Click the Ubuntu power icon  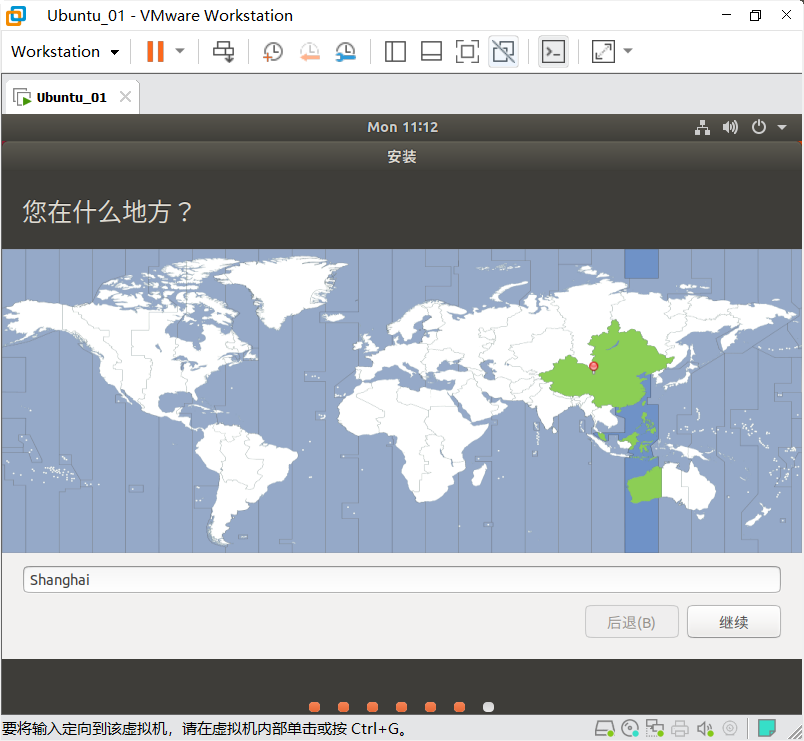(759, 127)
